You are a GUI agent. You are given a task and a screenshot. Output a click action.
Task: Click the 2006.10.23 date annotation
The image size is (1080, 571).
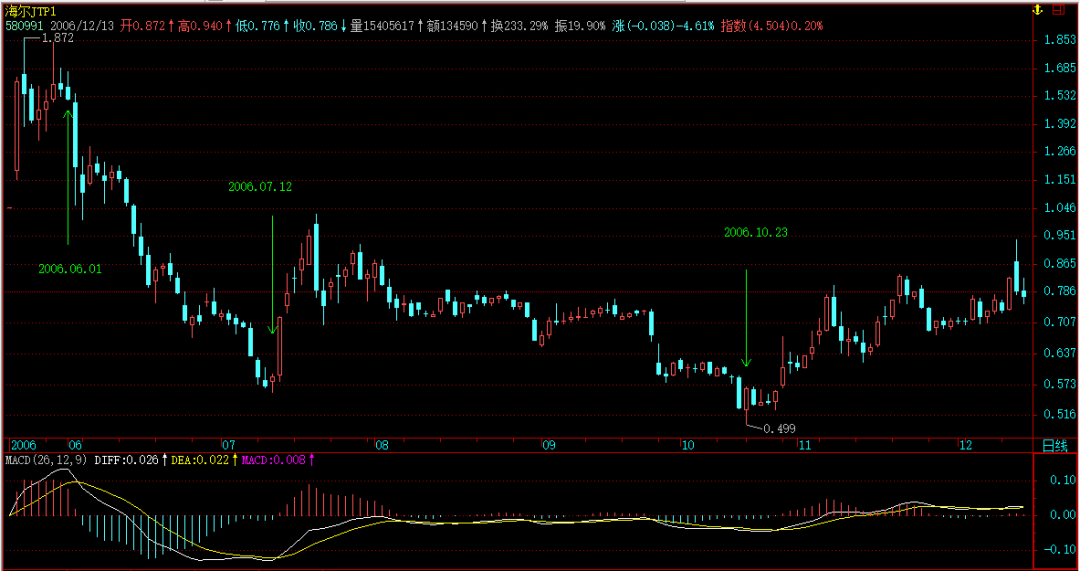pos(756,233)
